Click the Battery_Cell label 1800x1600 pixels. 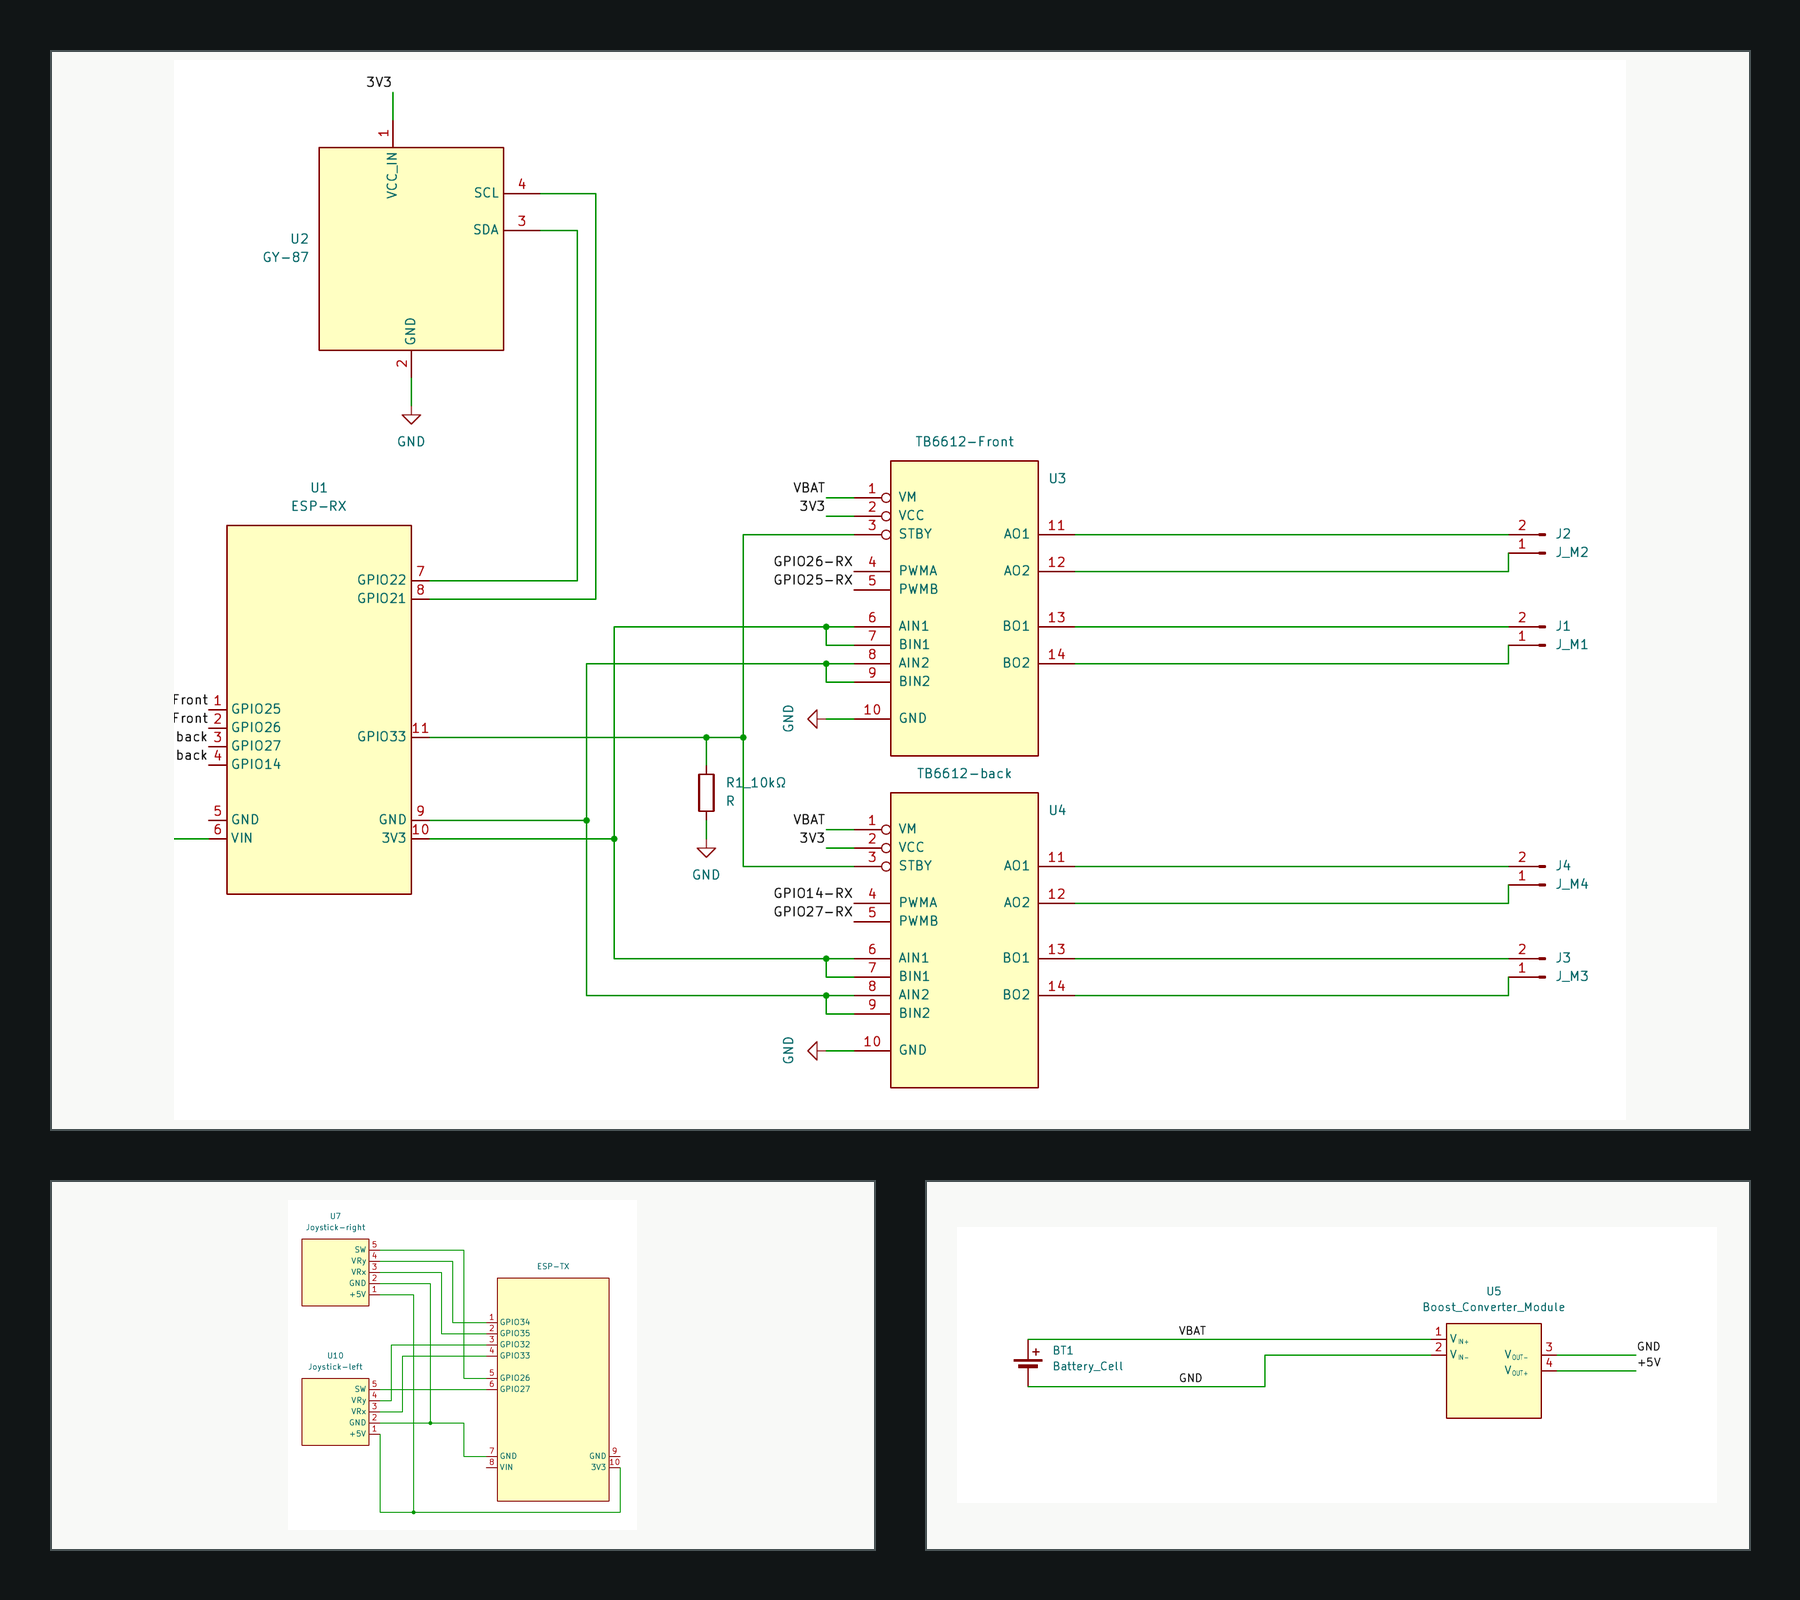coord(1088,1367)
